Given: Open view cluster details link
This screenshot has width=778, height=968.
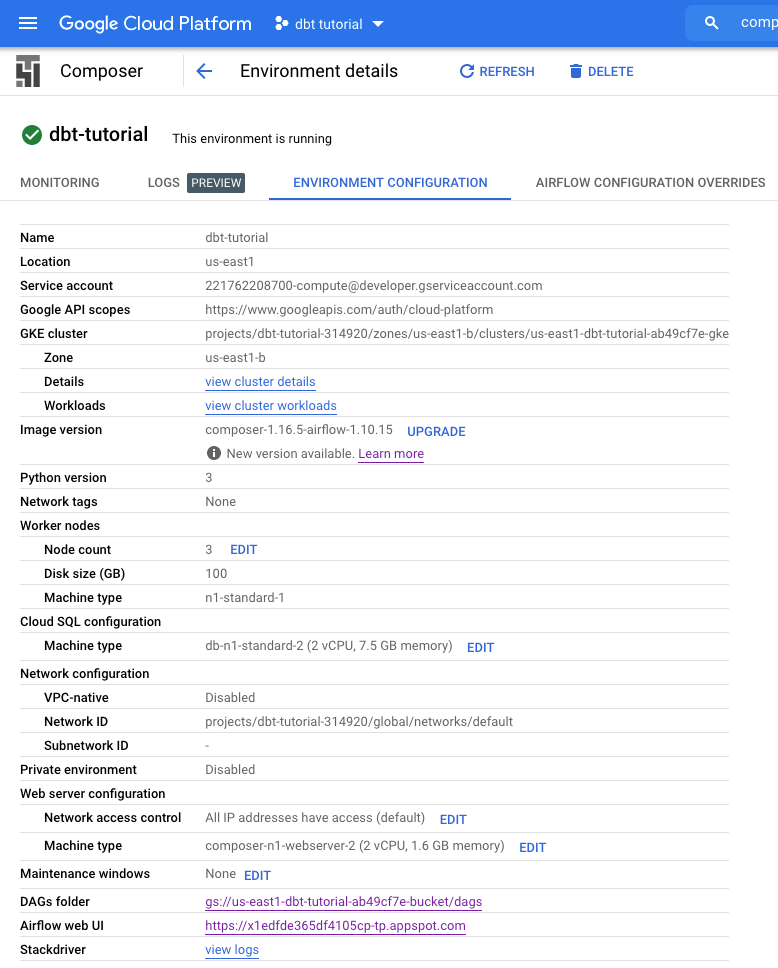Looking at the screenshot, I should click(260, 381).
